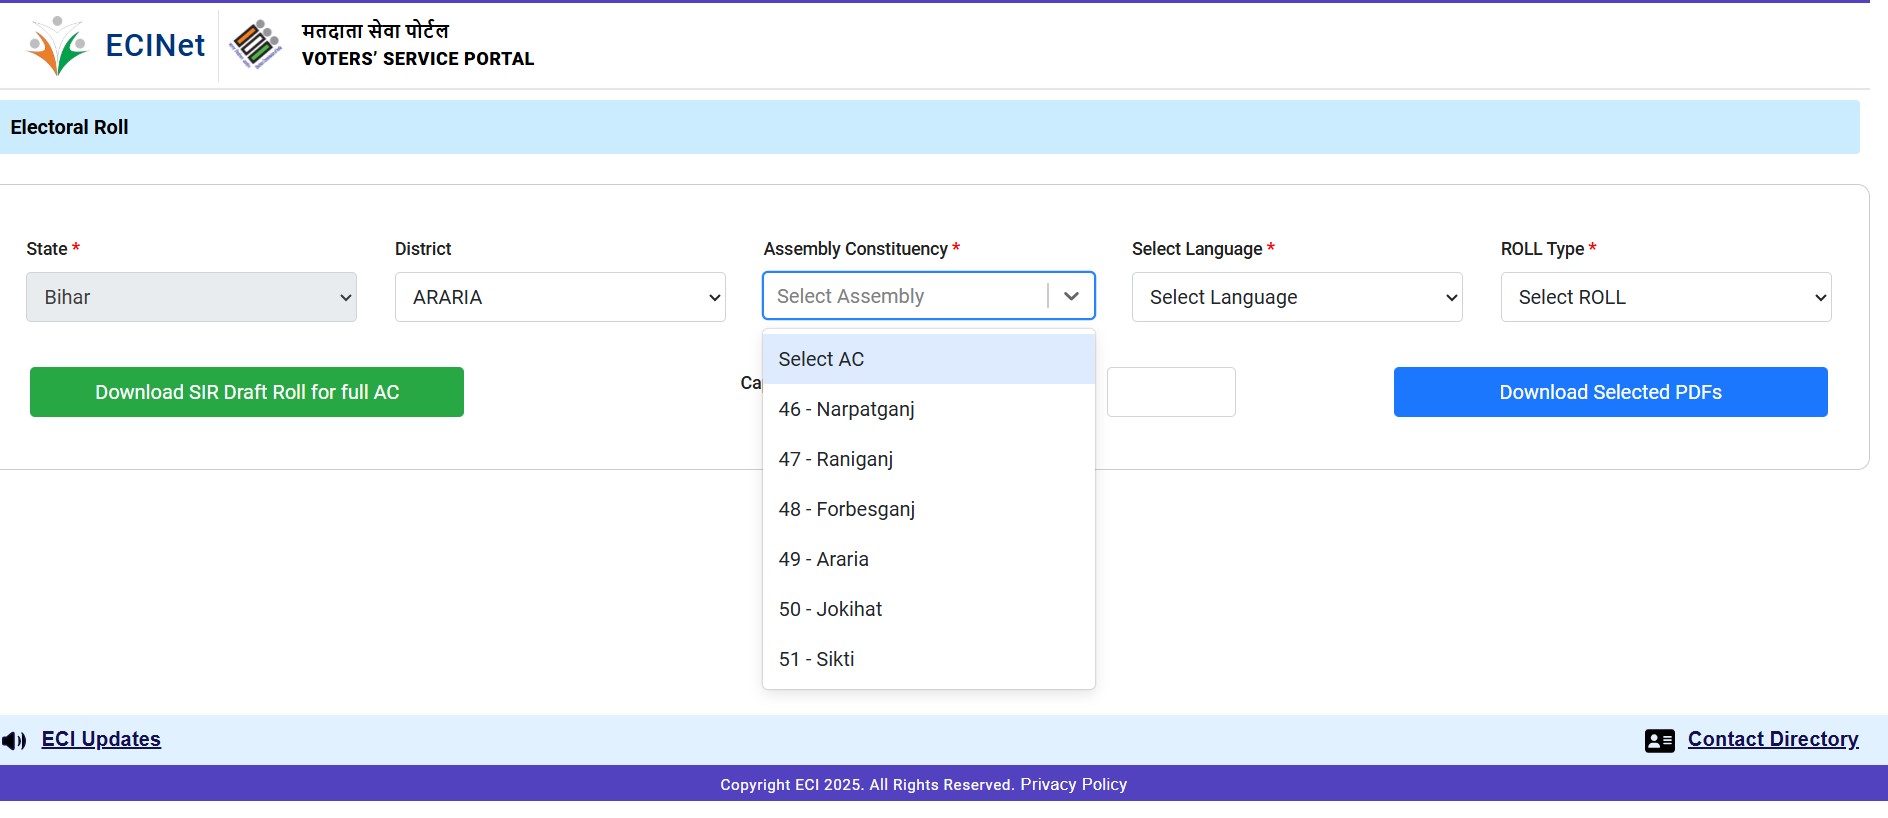
Task: Select 49 - Araria constituency option
Action: coord(823,559)
